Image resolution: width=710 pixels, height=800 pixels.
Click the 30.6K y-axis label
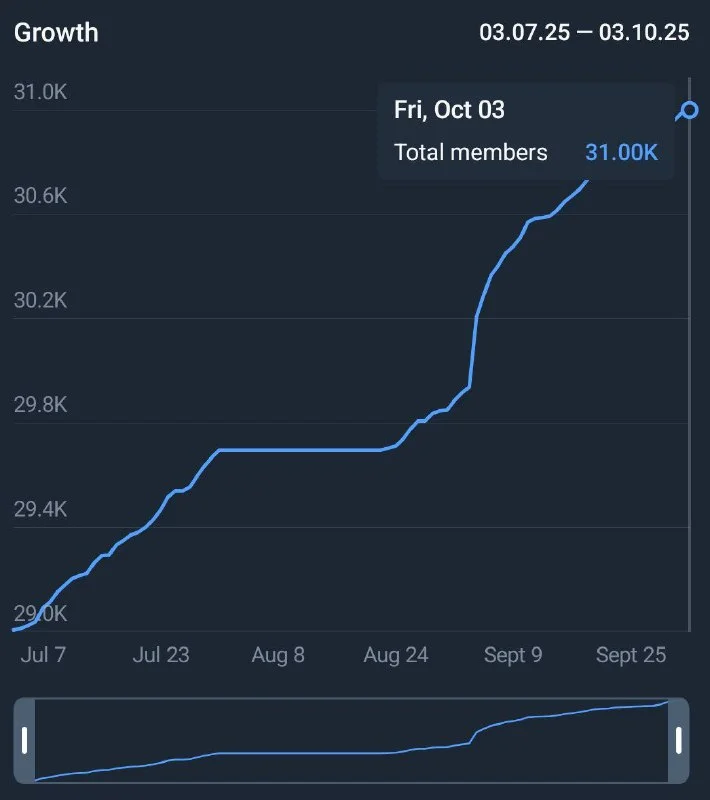40,196
